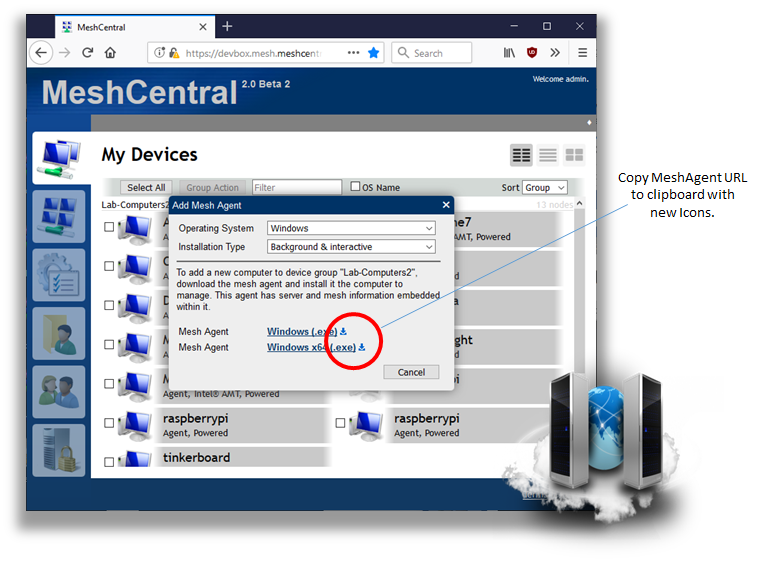Image resolution: width=757 pixels, height=577 pixels.
Task: Download the Windows x64 (.exe) agent link
Action: (x=311, y=347)
